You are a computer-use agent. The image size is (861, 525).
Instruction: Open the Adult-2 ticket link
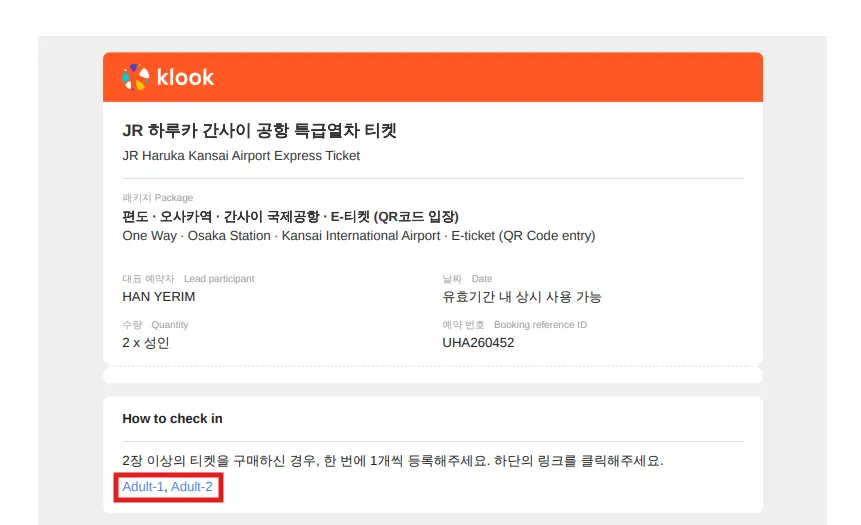pyautogui.click(x=192, y=487)
